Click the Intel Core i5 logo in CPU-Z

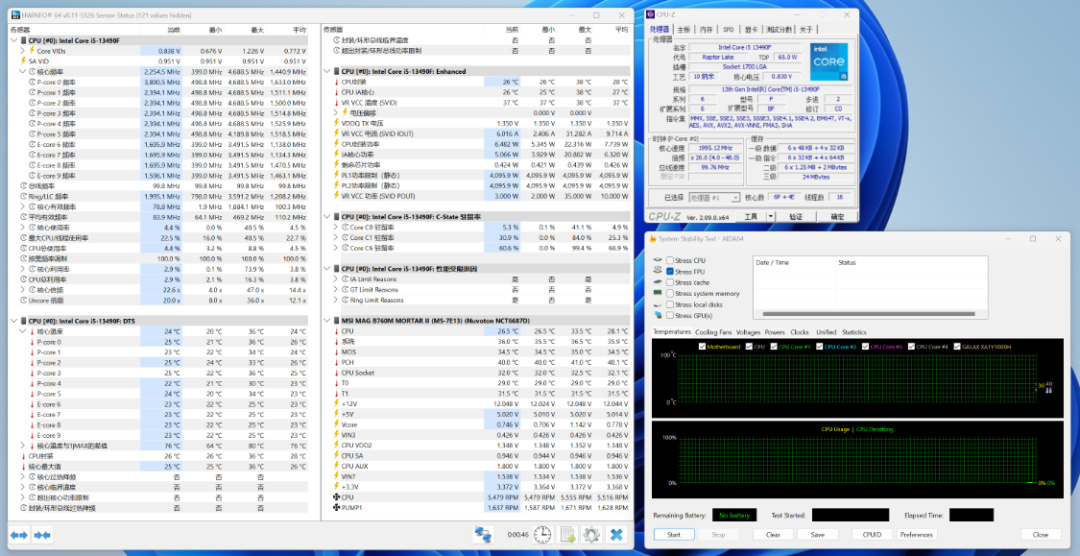click(x=827, y=61)
